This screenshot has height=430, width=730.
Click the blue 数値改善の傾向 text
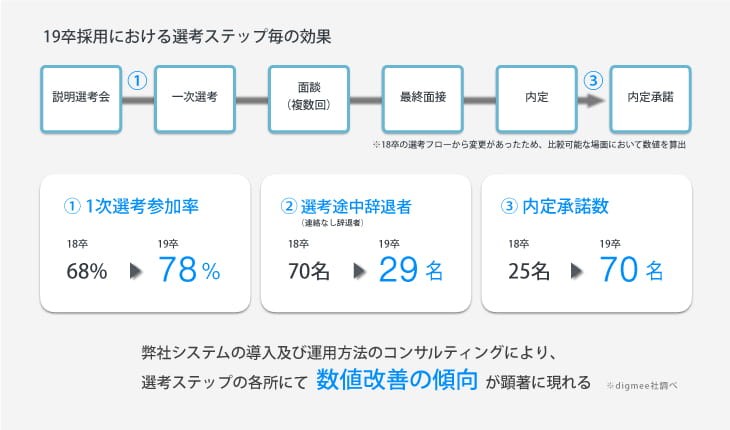pyautogui.click(x=397, y=380)
